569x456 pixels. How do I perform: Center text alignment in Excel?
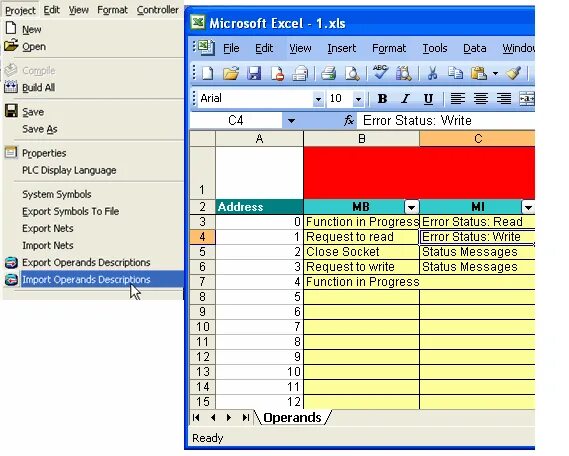pyautogui.click(x=481, y=99)
